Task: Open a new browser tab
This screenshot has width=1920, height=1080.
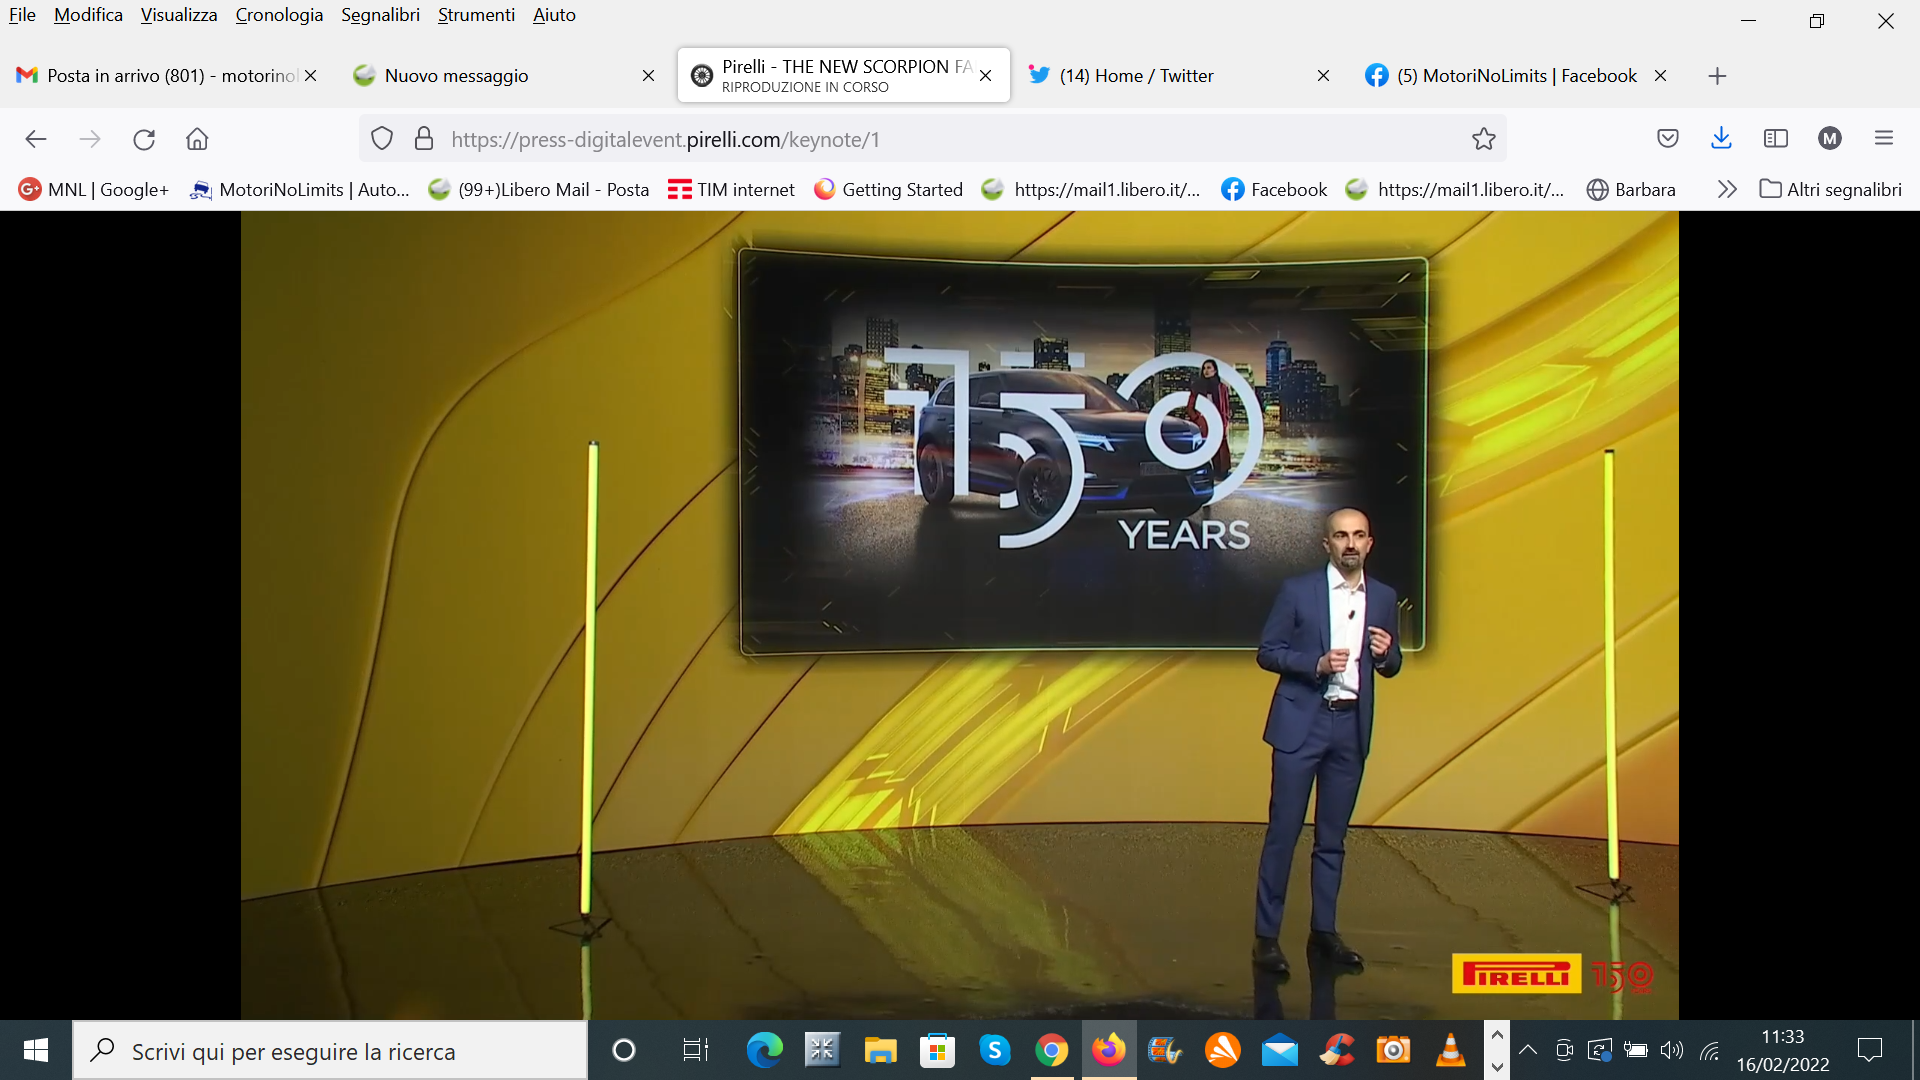Action: click(1717, 76)
